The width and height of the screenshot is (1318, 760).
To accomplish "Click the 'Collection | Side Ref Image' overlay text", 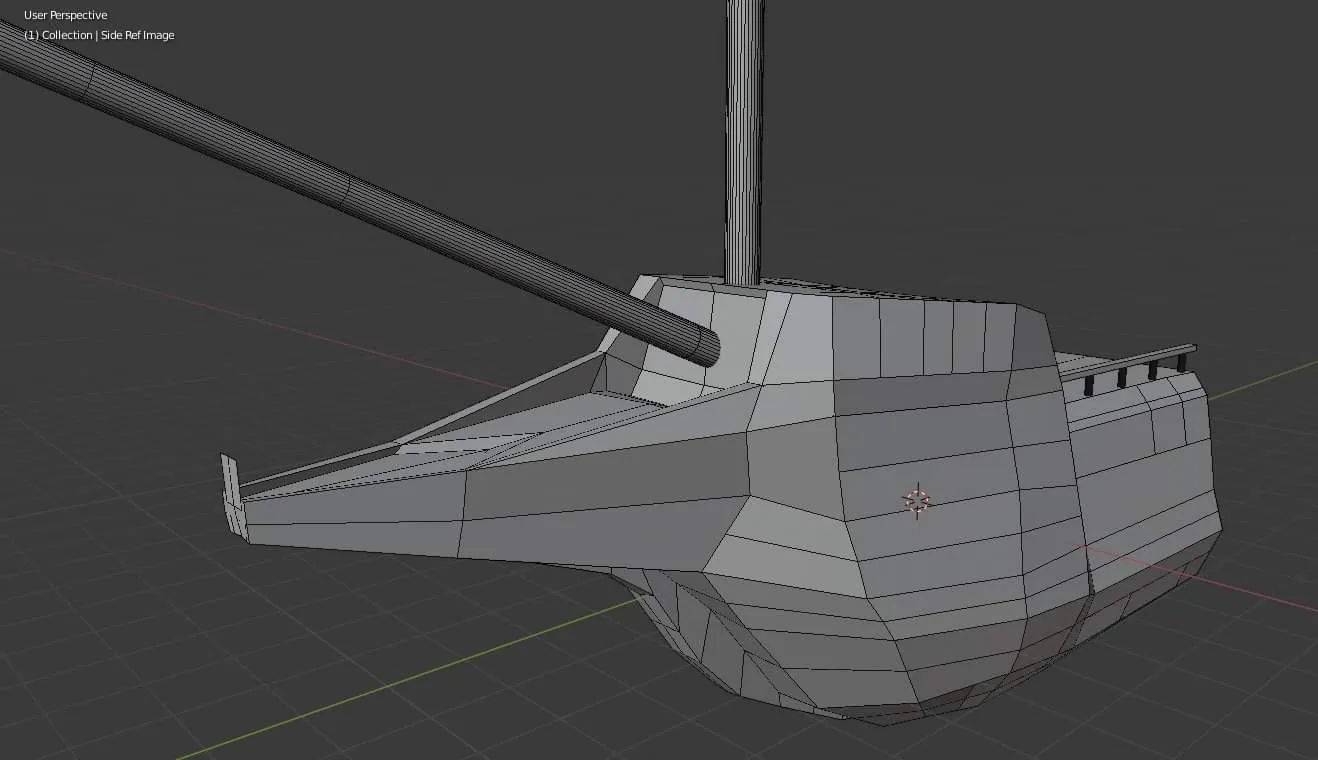I will coord(99,35).
